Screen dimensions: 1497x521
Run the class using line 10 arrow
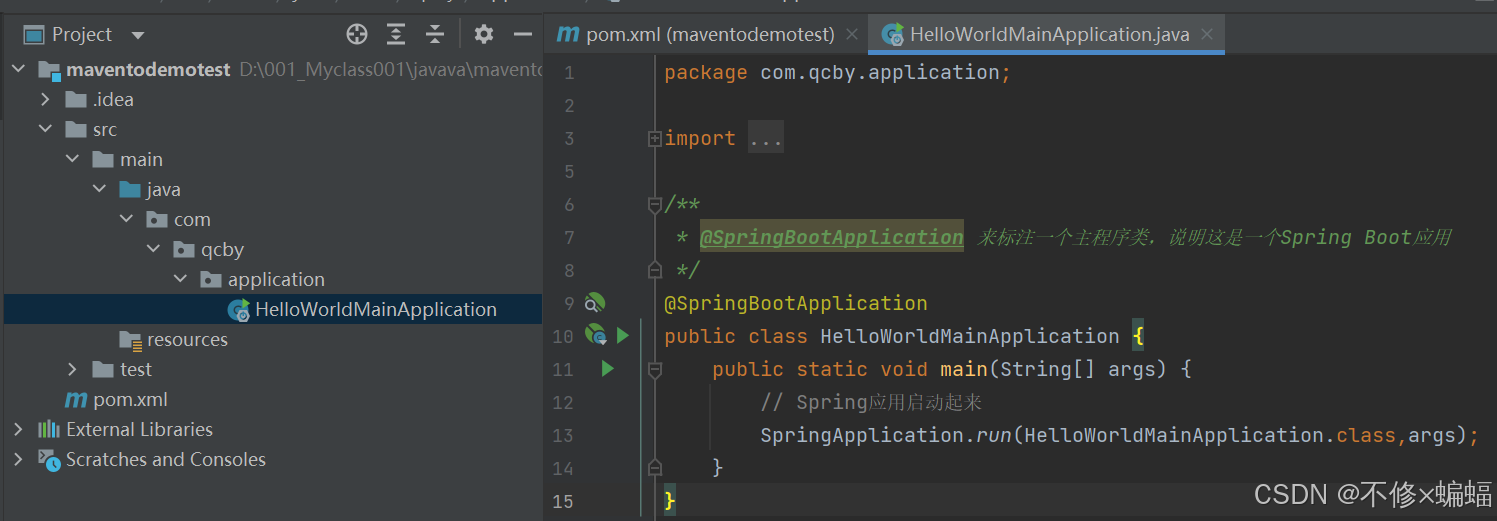pyautogui.click(x=623, y=336)
